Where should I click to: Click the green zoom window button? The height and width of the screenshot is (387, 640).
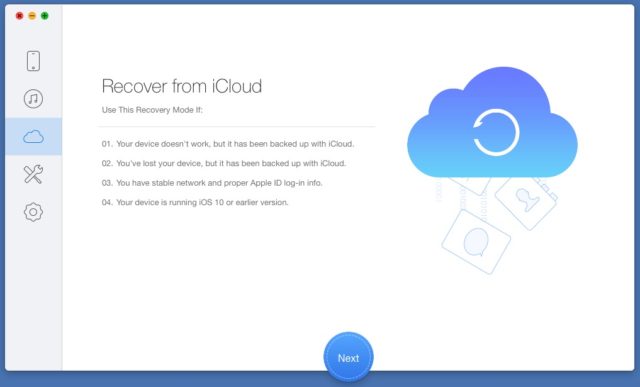(44, 16)
